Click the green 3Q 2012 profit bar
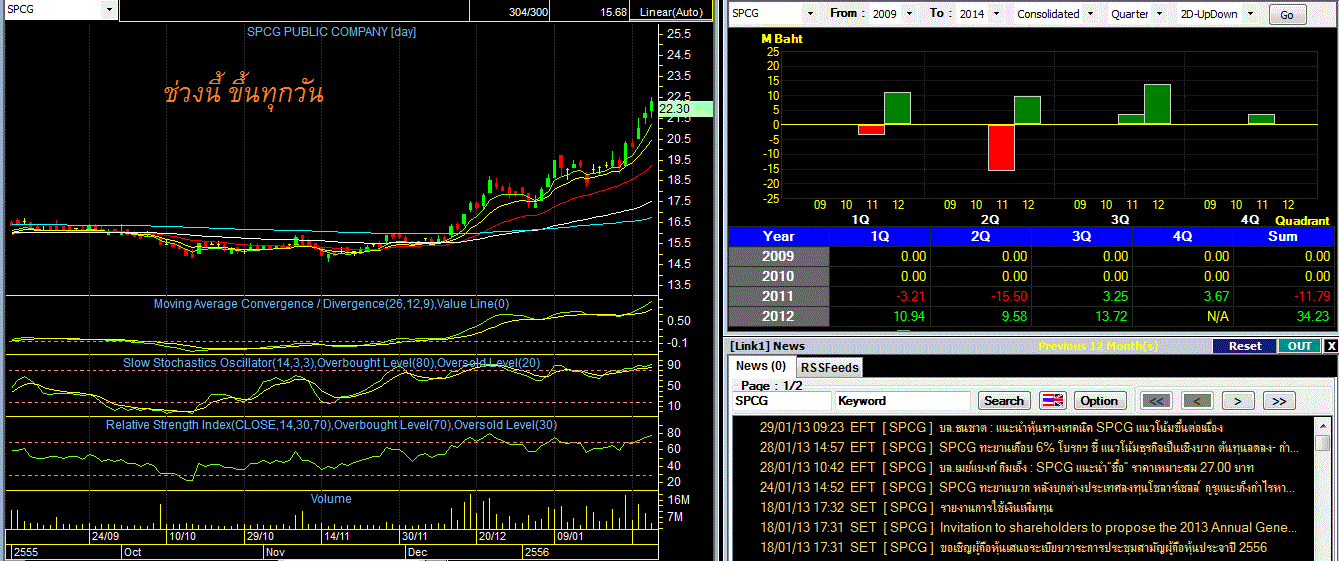This screenshot has height=561, width=1339. tap(1157, 104)
